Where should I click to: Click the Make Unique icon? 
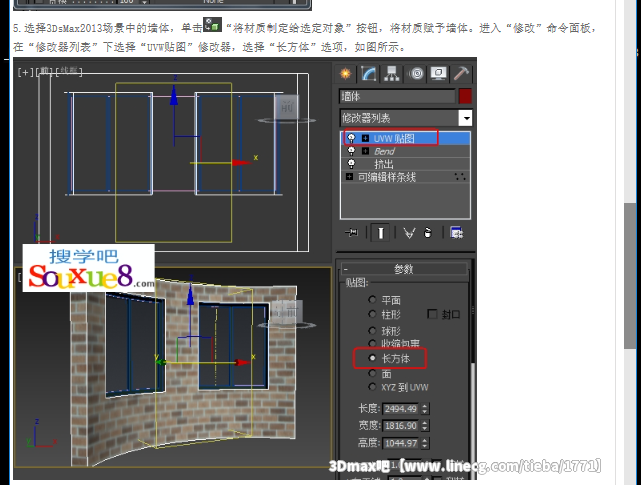coord(409,233)
